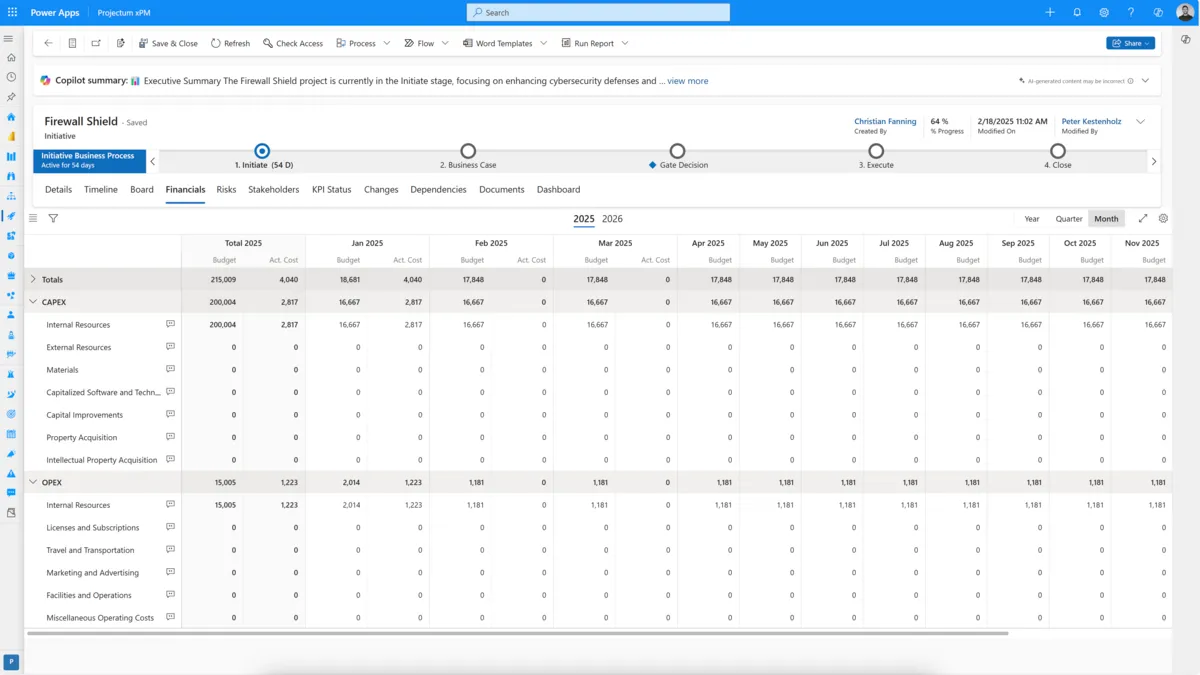This screenshot has height=675, width=1200.
Task: Open the Home icon in left sidebar
Action: pos(11,57)
